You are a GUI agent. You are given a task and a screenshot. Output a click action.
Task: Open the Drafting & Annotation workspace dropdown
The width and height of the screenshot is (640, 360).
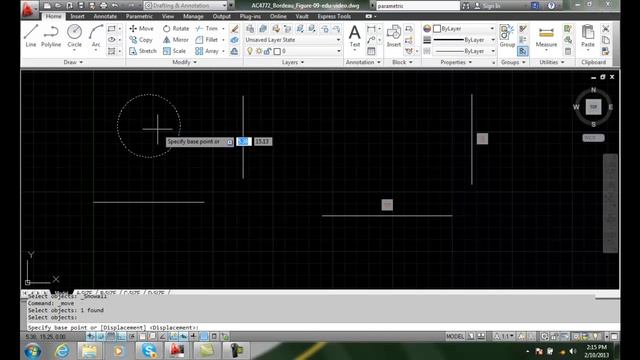[186, 5]
